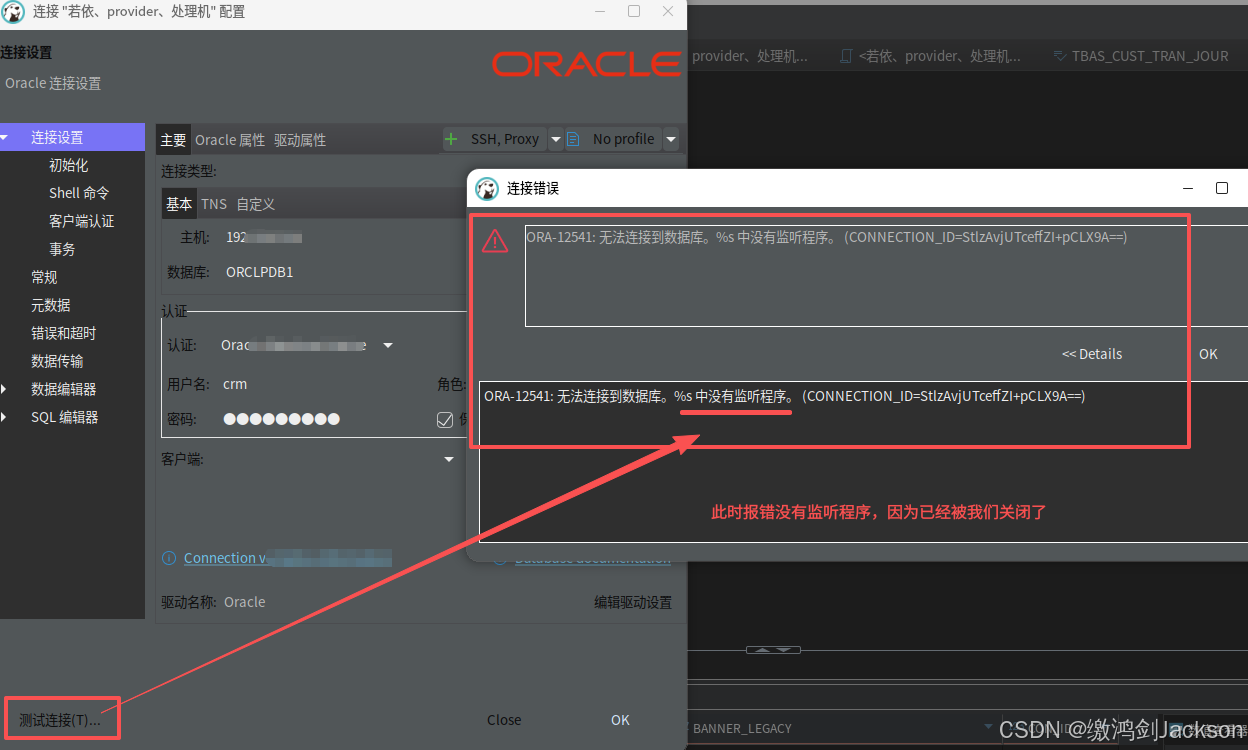Select 错误和超时 in settings tree
The image size is (1248, 750).
point(64,333)
